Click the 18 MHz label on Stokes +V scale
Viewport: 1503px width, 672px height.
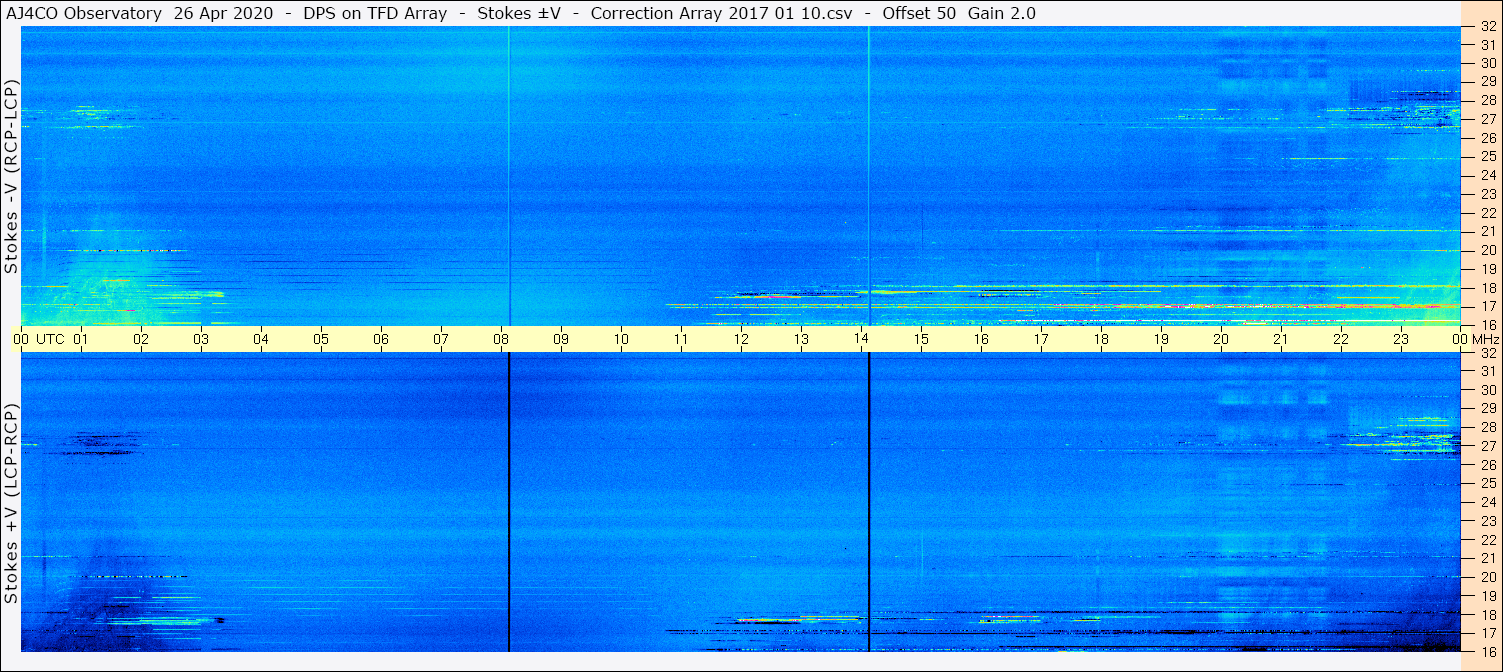coord(1487,615)
